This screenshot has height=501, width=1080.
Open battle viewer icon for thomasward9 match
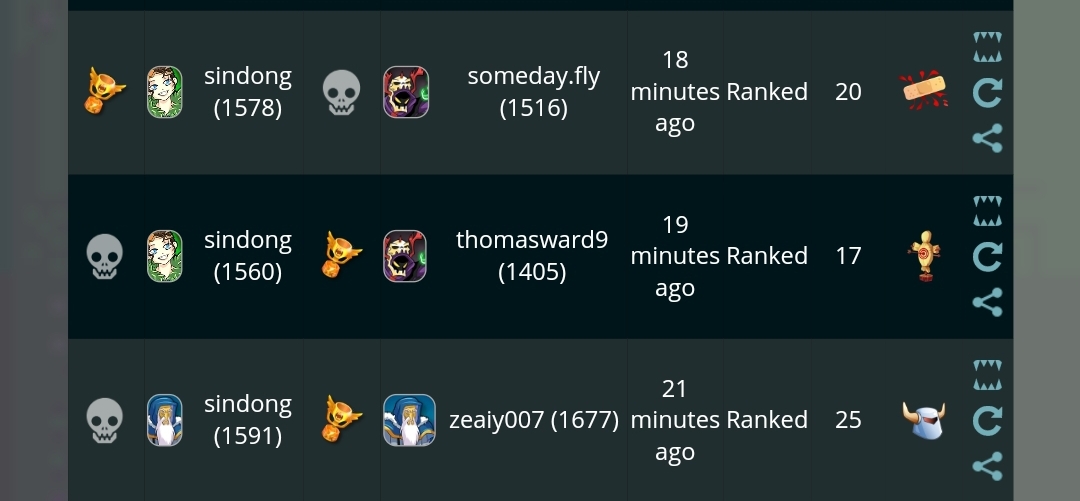coord(987,211)
